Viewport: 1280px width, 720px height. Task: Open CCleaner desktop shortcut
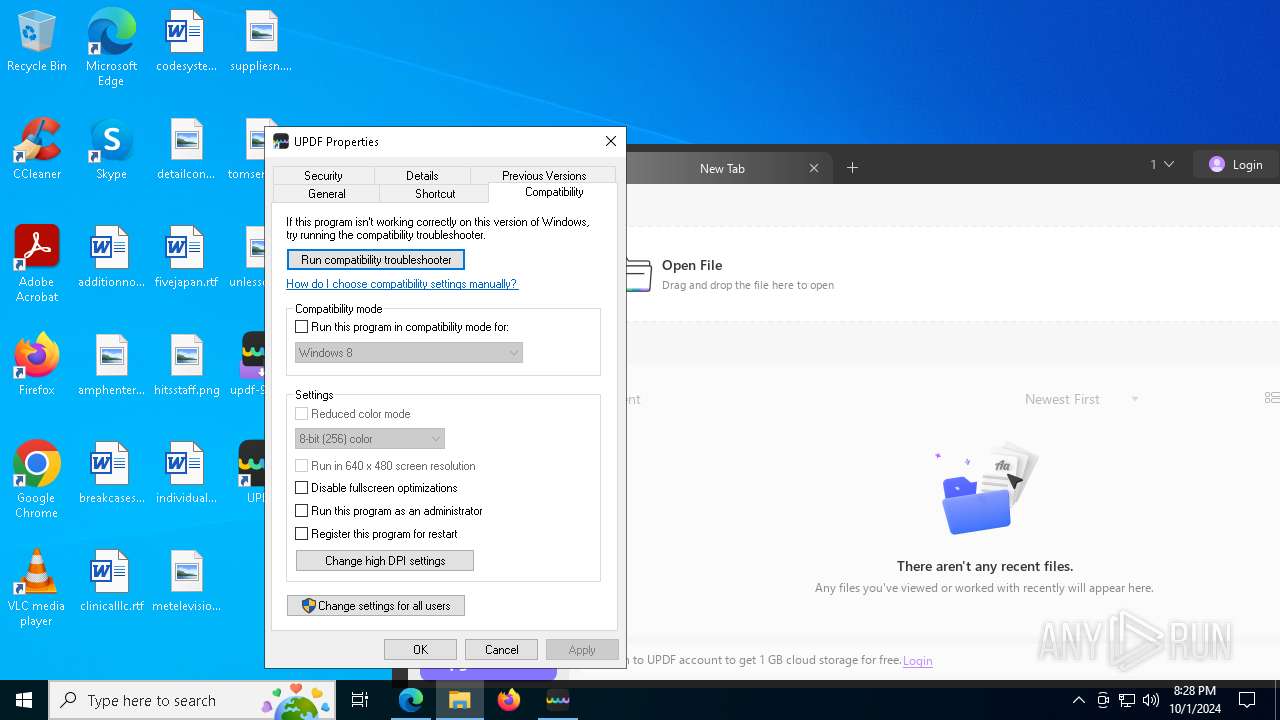tap(37, 150)
